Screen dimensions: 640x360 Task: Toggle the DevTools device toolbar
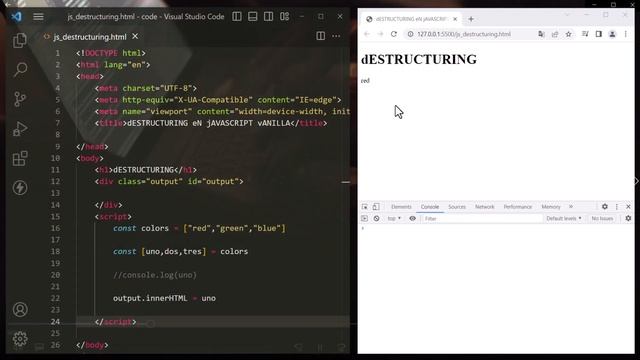(x=376, y=207)
